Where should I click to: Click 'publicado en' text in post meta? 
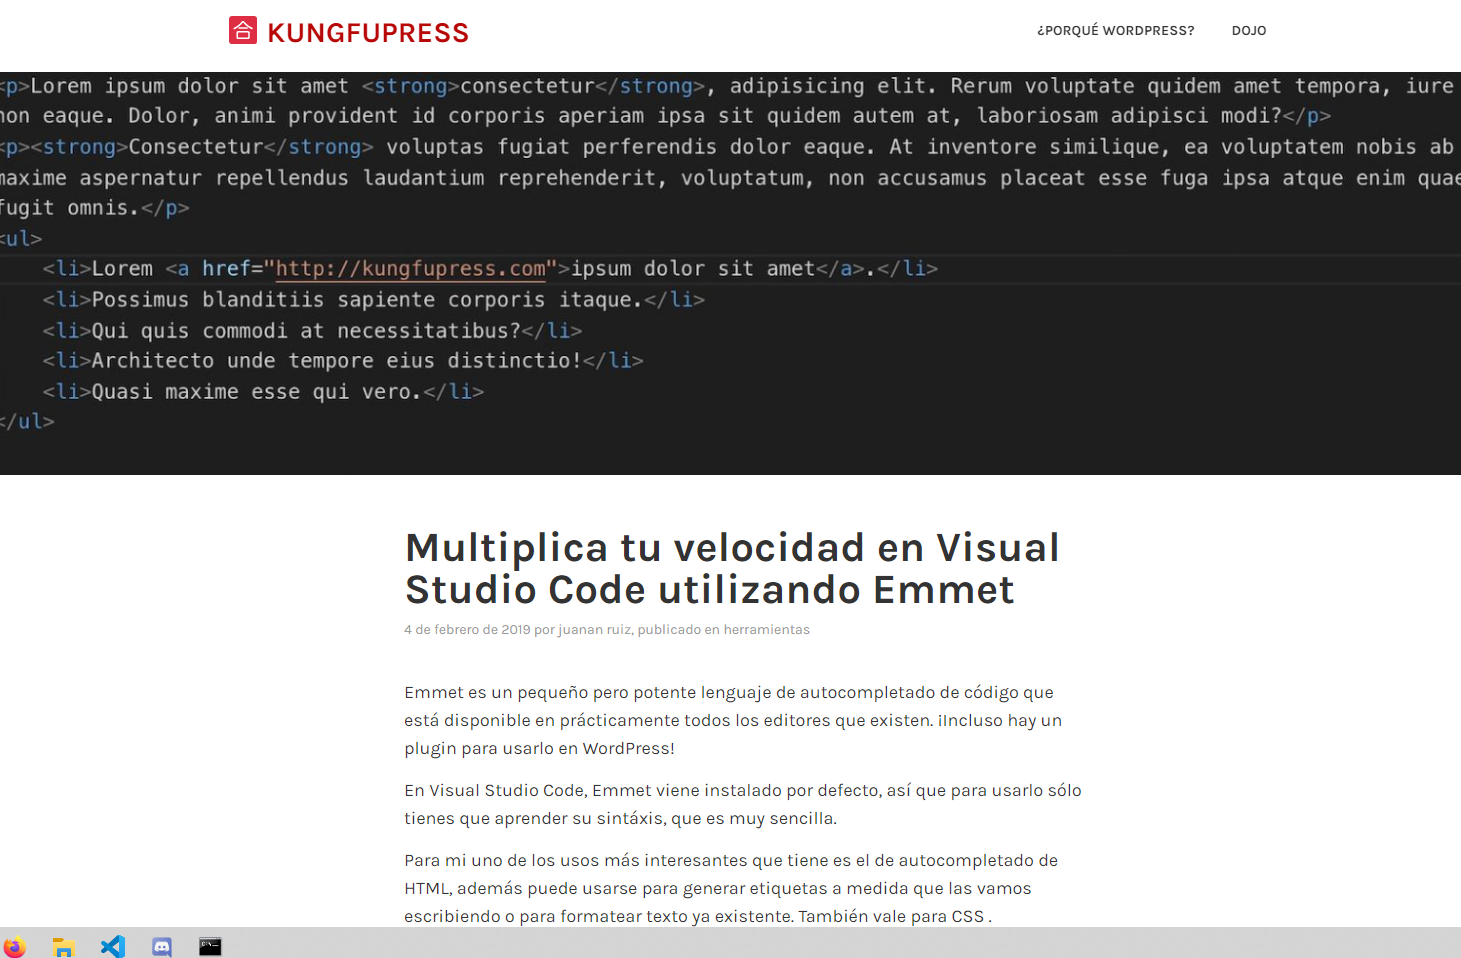pos(678,630)
